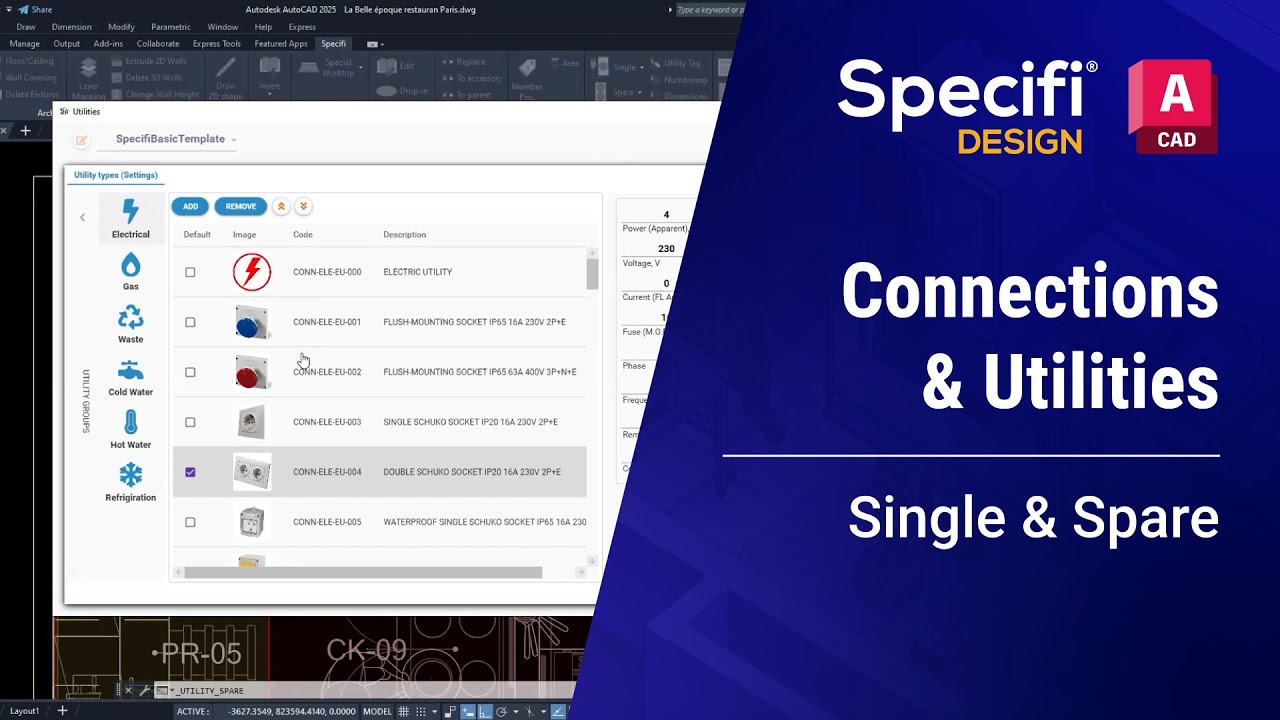
Task: Click the REMOVE button
Action: (241, 206)
